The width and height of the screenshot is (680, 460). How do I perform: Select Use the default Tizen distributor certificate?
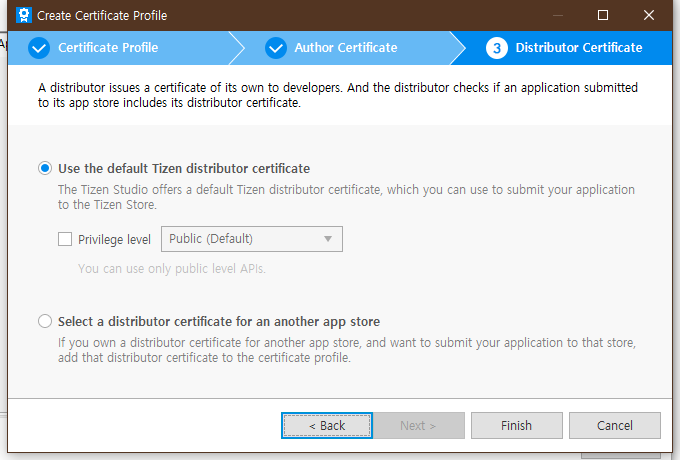tap(45, 168)
